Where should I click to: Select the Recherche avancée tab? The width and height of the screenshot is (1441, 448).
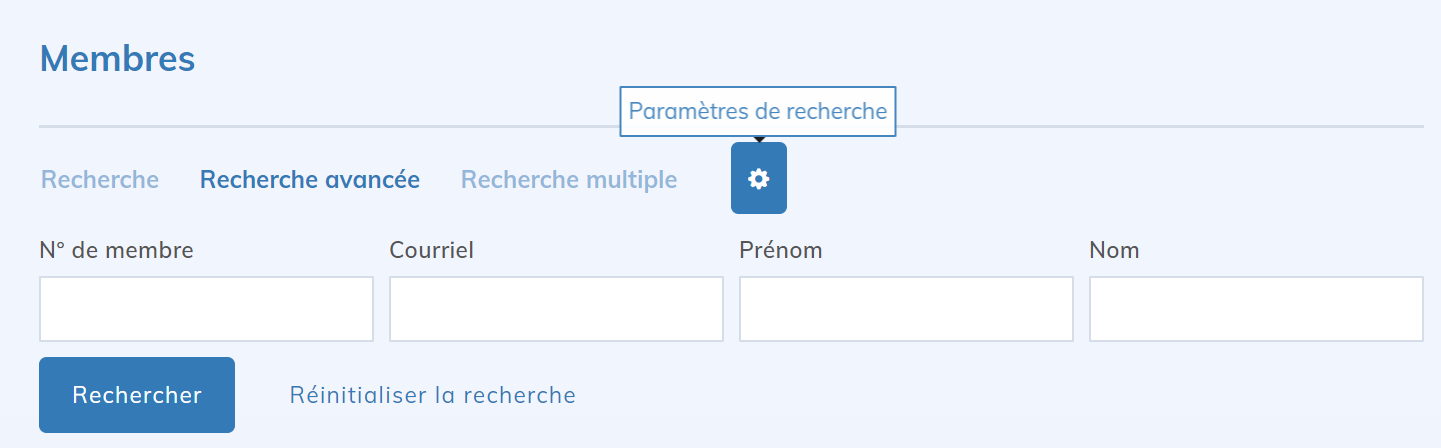point(310,180)
